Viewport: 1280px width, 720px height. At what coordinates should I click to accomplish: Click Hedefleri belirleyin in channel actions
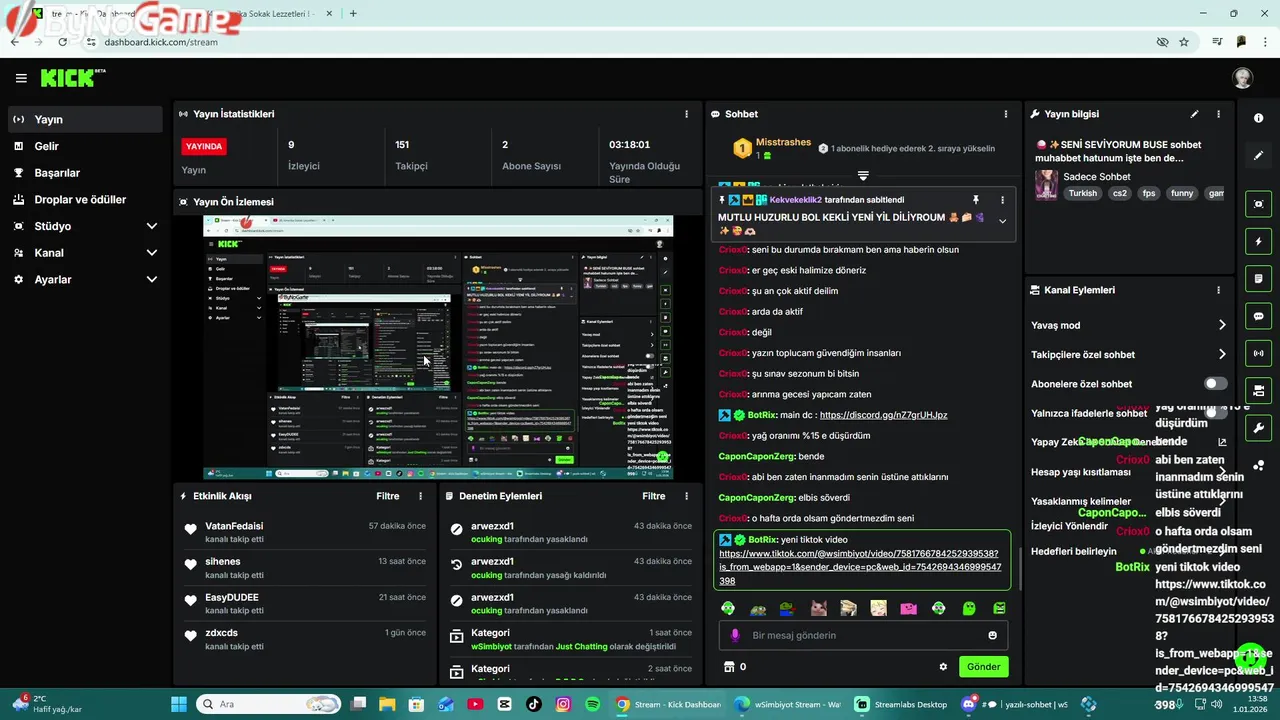pos(1074,551)
